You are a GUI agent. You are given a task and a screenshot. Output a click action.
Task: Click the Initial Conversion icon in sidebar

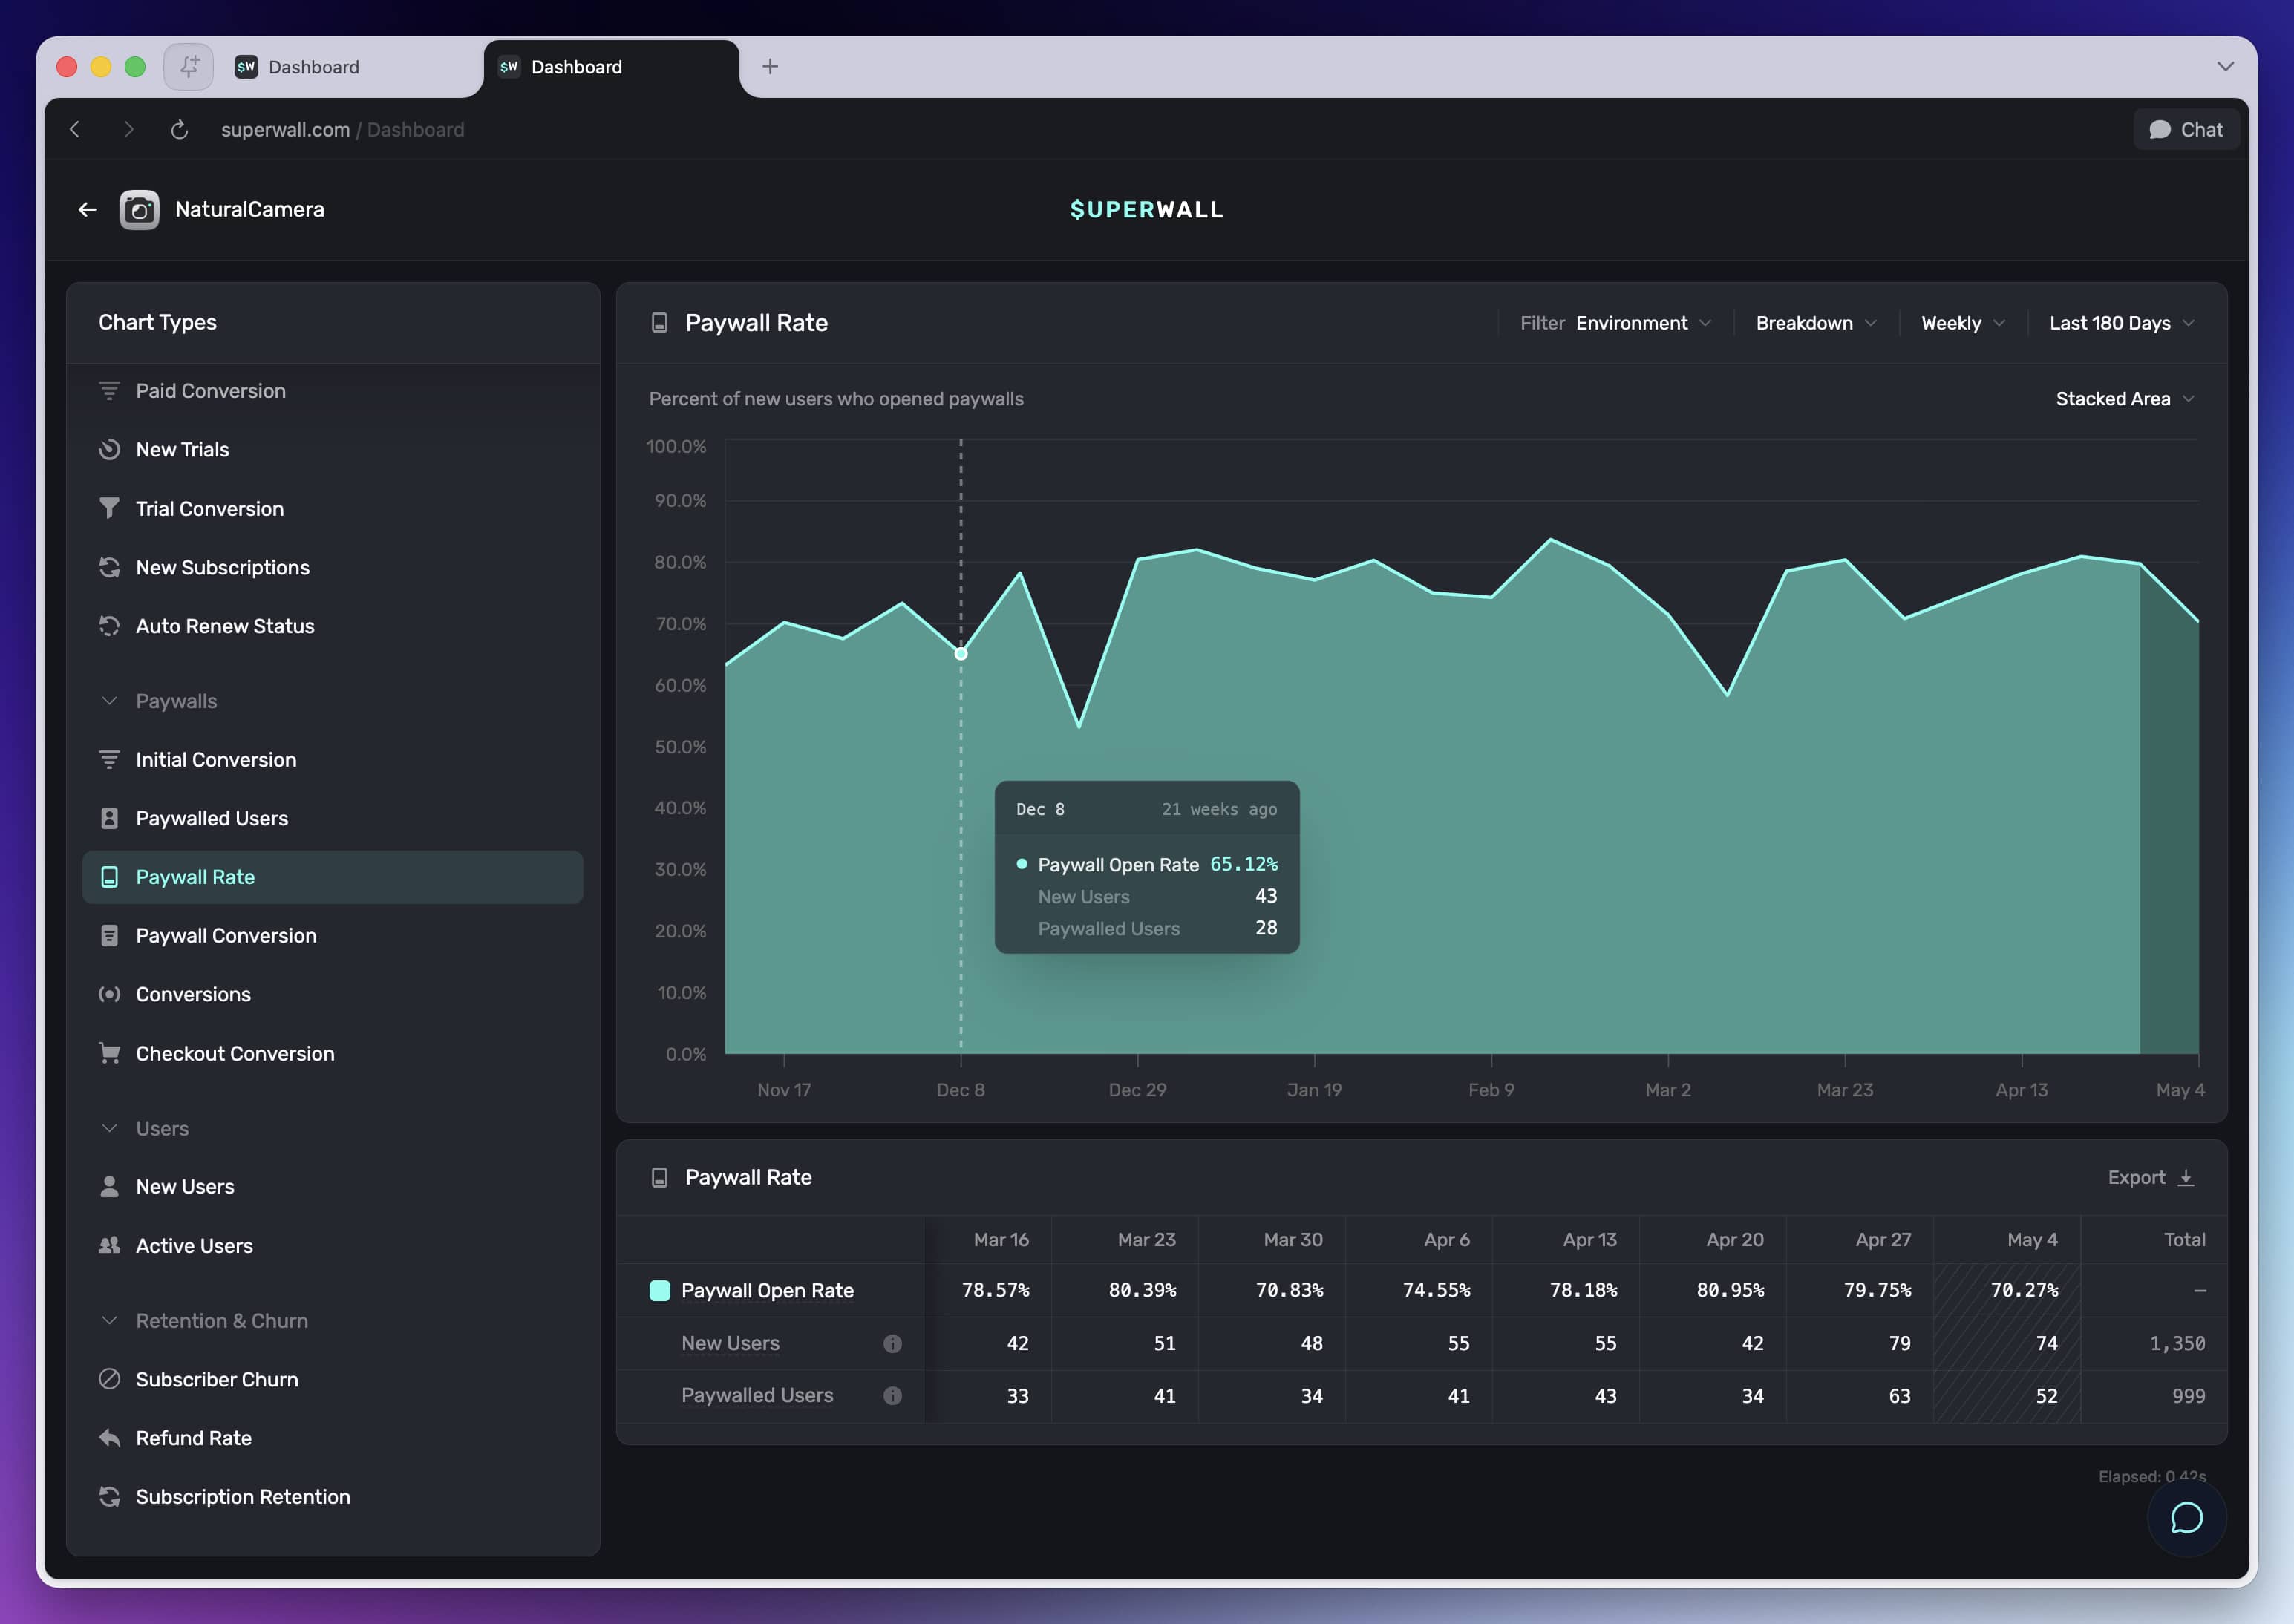(x=109, y=760)
